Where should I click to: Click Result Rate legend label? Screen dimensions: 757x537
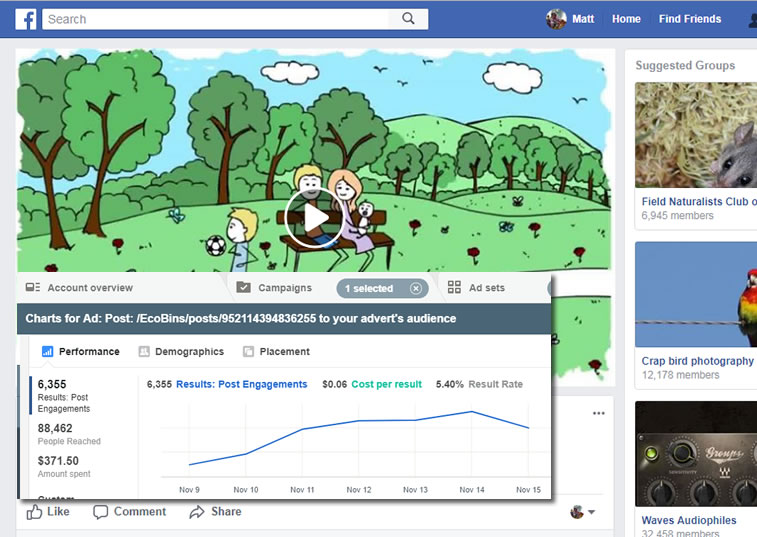(495, 384)
